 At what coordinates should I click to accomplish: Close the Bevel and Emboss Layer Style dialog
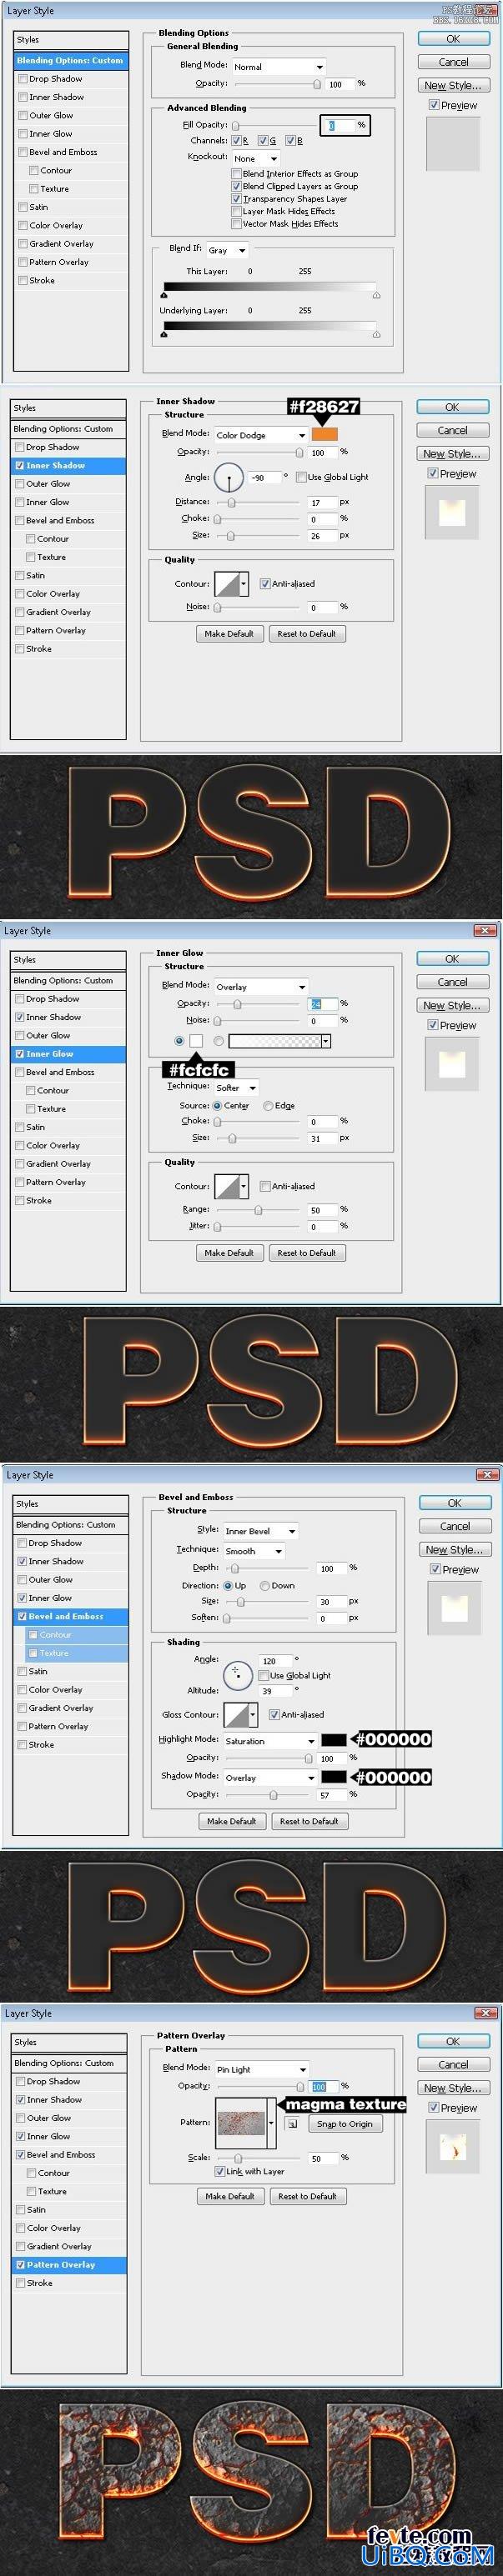click(x=488, y=1474)
